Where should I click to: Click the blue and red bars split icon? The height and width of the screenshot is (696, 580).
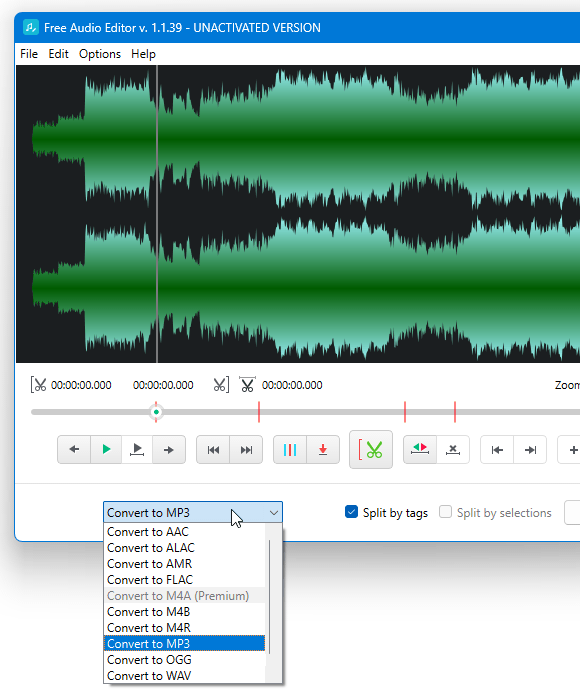[290, 450]
